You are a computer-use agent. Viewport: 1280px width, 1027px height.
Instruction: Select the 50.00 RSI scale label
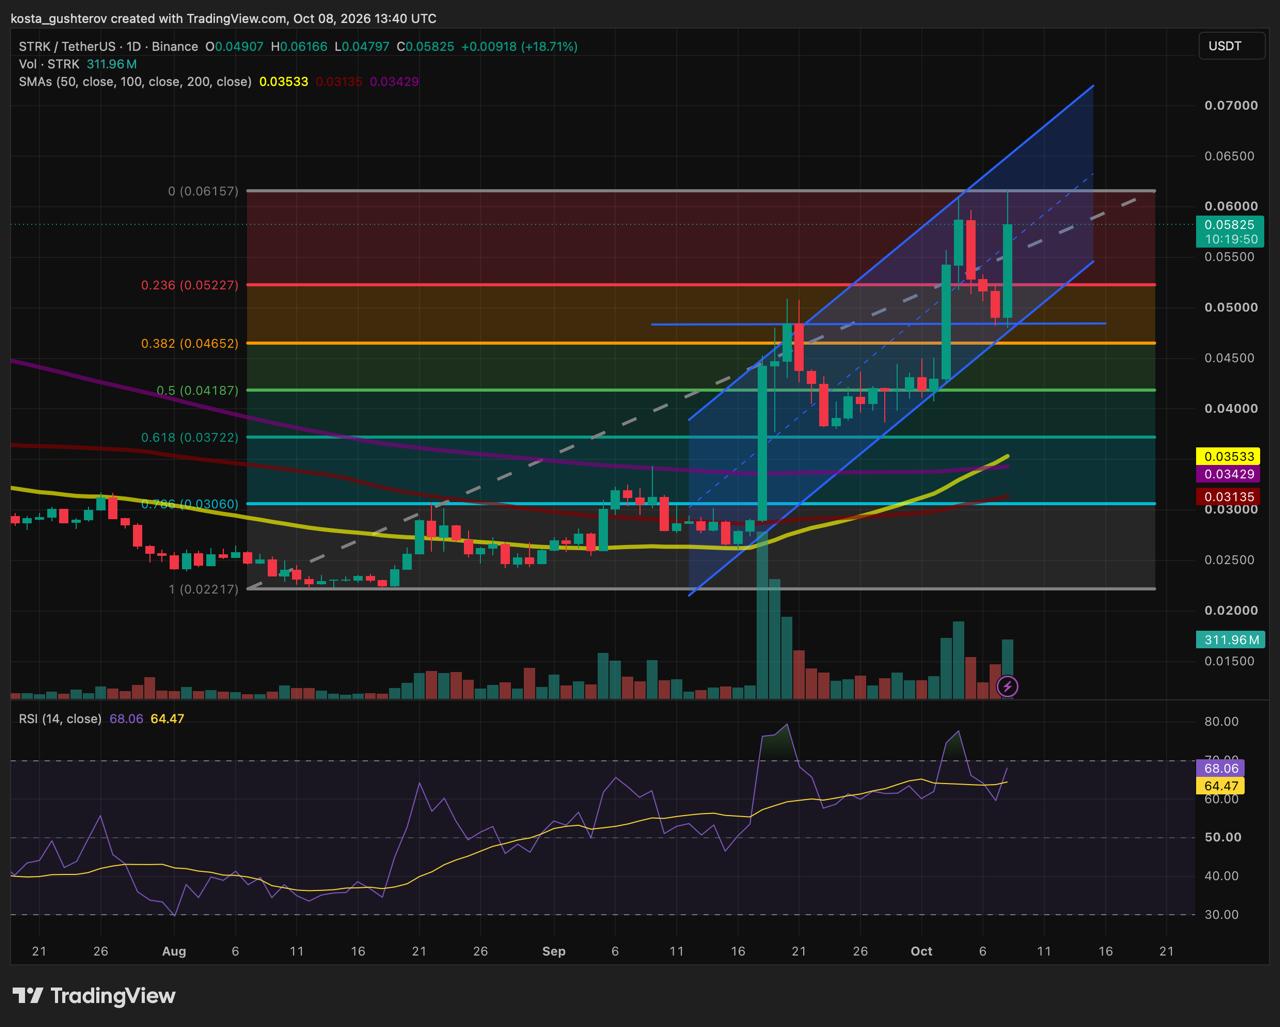[1221, 837]
